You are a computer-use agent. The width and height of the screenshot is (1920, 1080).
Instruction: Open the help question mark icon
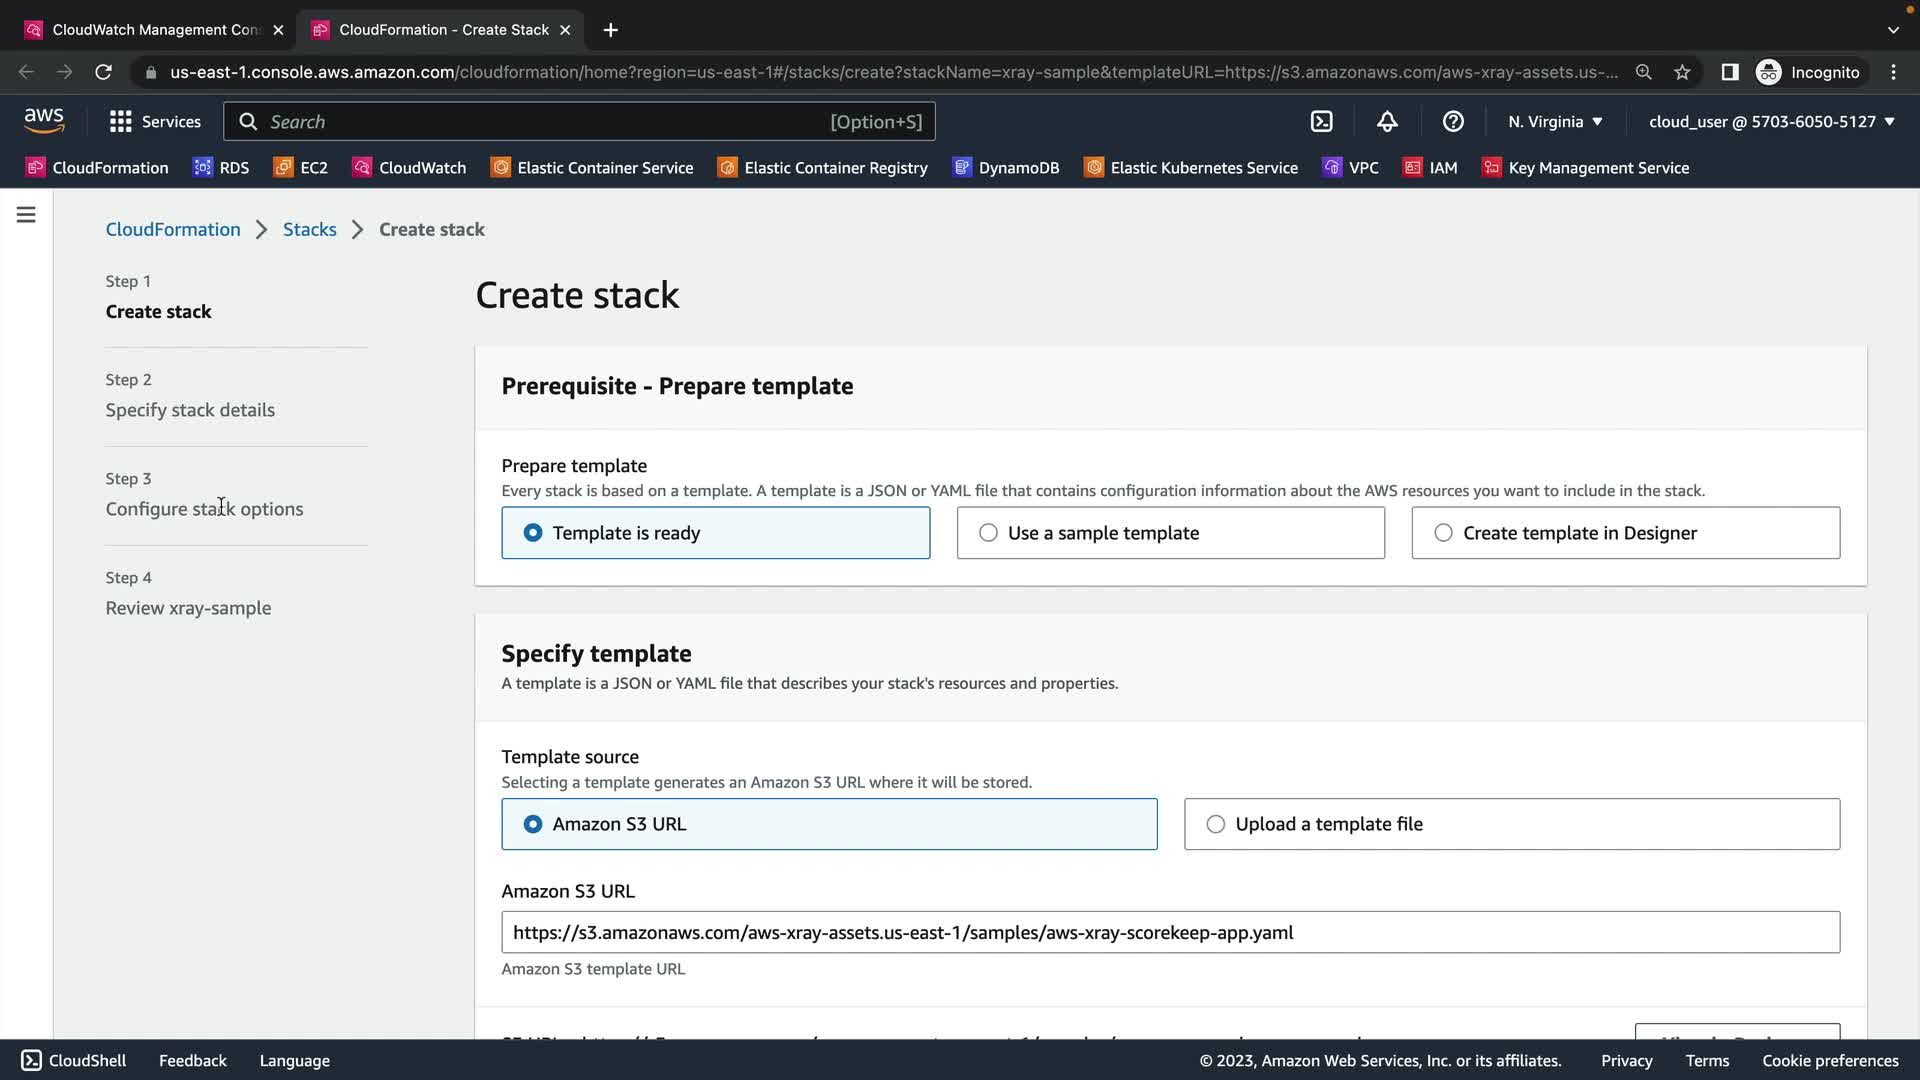coord(1453,122)
